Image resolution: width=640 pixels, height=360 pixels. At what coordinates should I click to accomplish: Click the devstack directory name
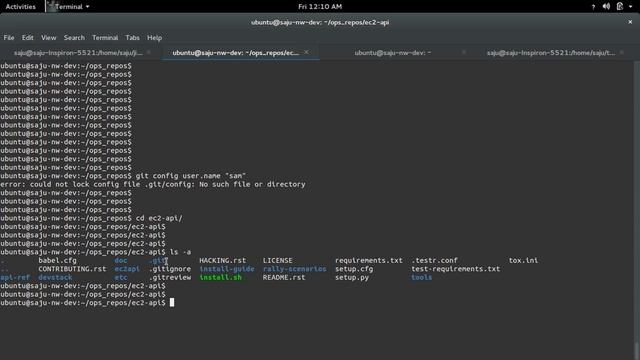(55, 278)
